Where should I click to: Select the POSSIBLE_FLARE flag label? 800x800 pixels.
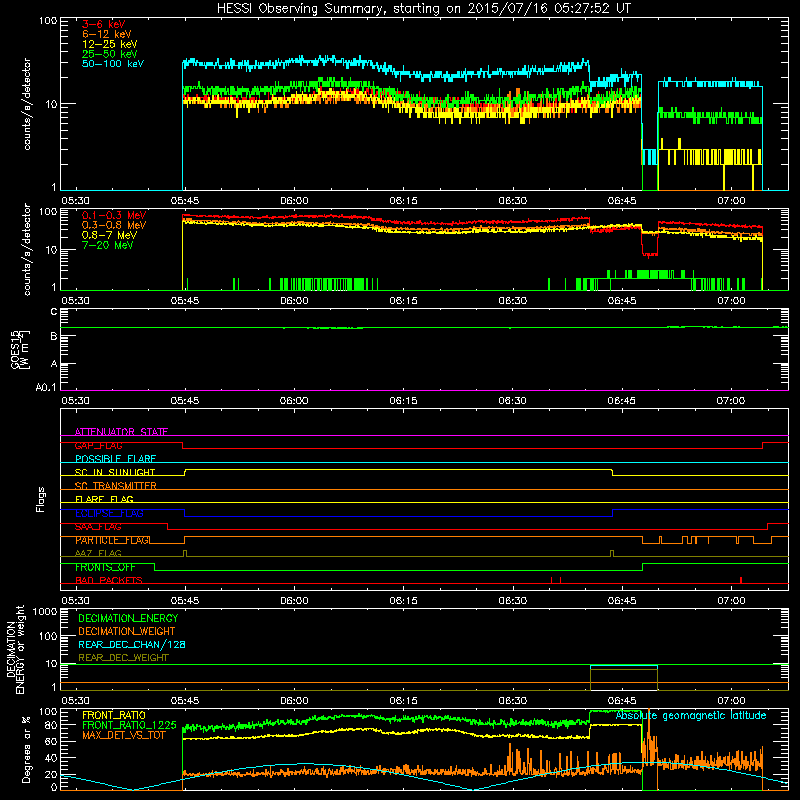coord(115,459)
